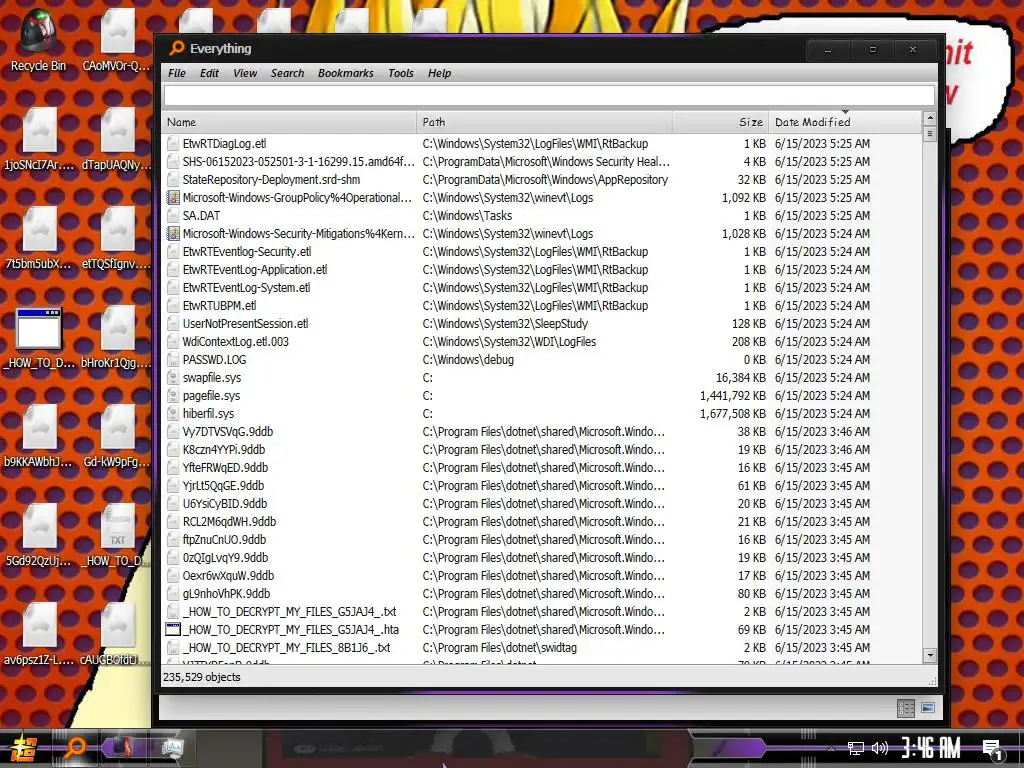This screenshot has width=1024, height=768.
Task: Open the Search menu
Action: (287, 73)
